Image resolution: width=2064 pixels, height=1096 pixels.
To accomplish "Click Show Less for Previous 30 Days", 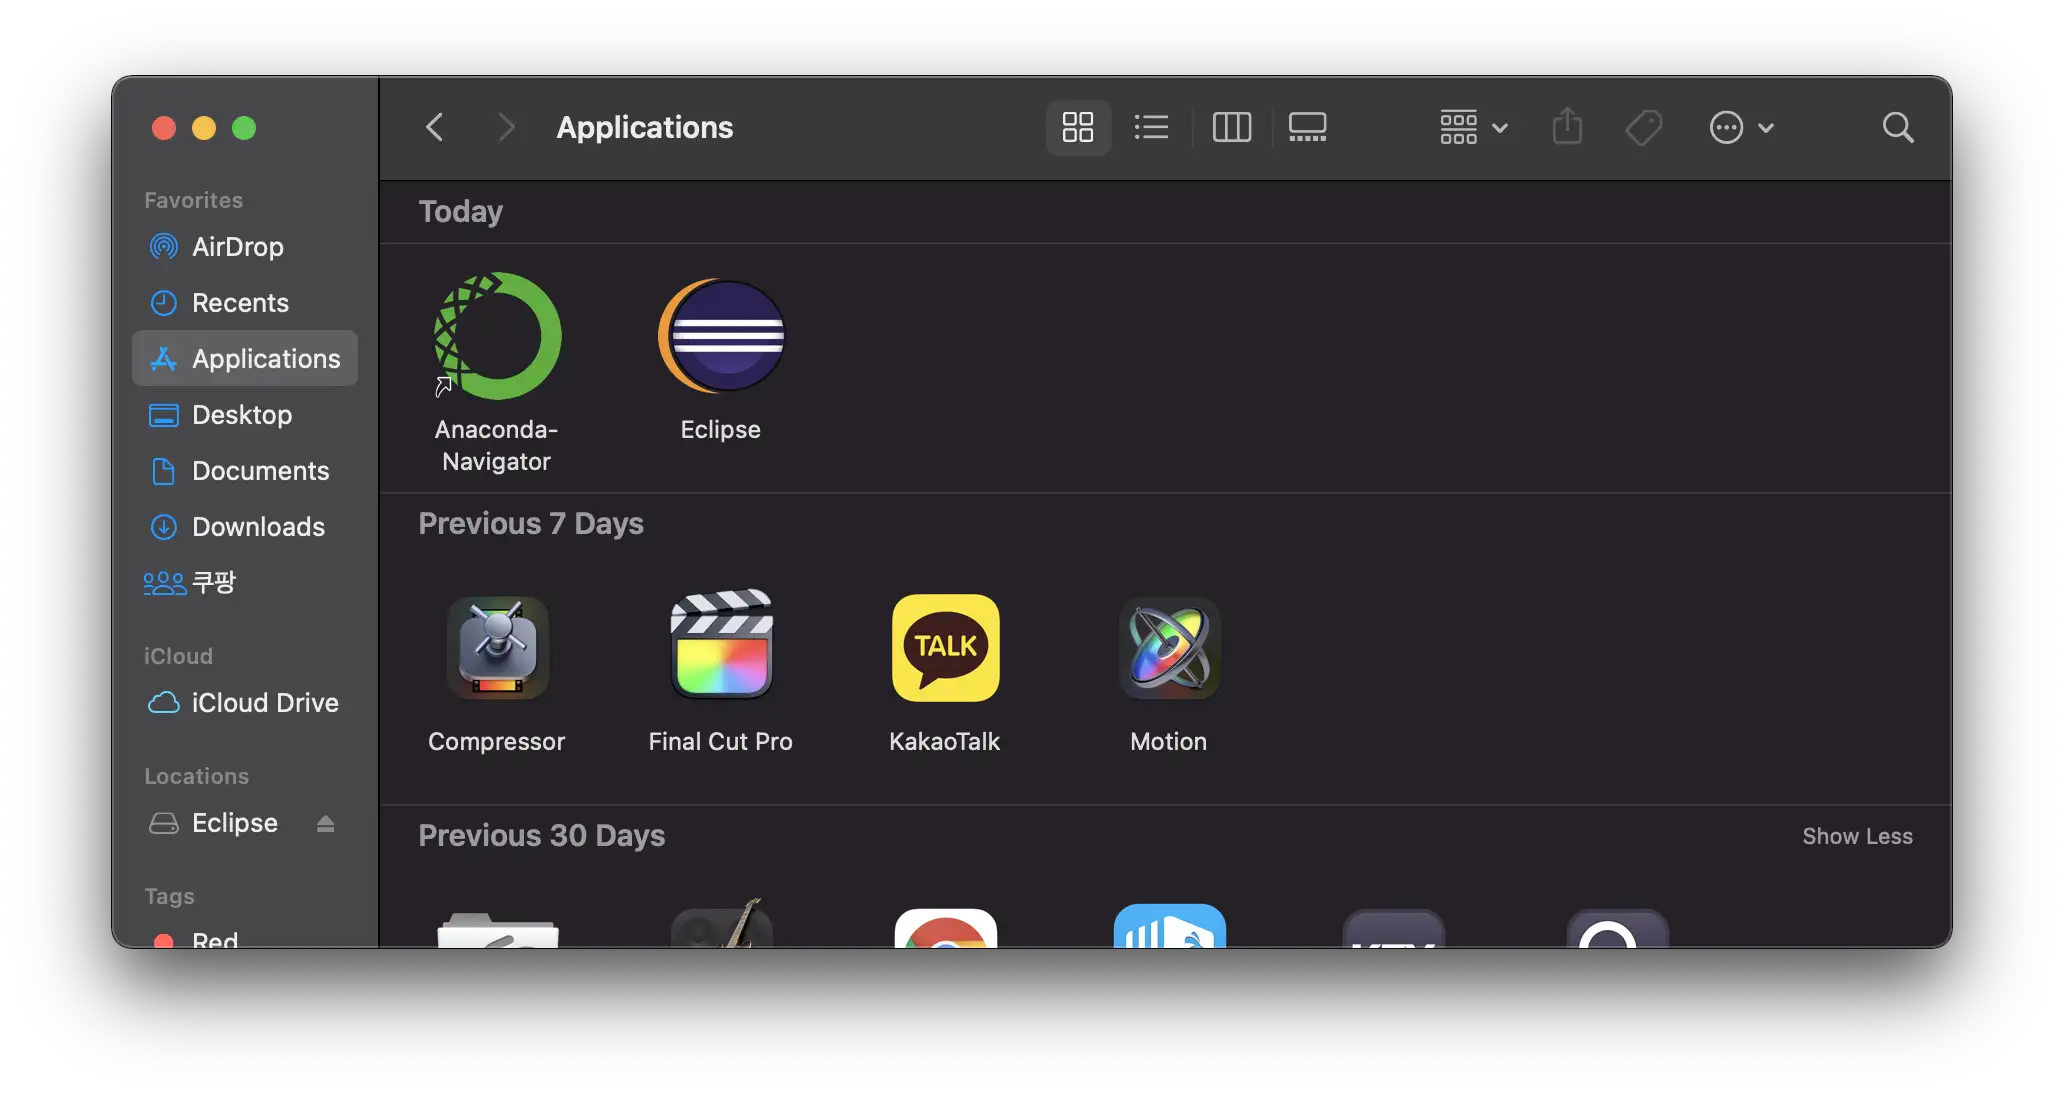I will pyautogui.click(x=1856, y=836).
